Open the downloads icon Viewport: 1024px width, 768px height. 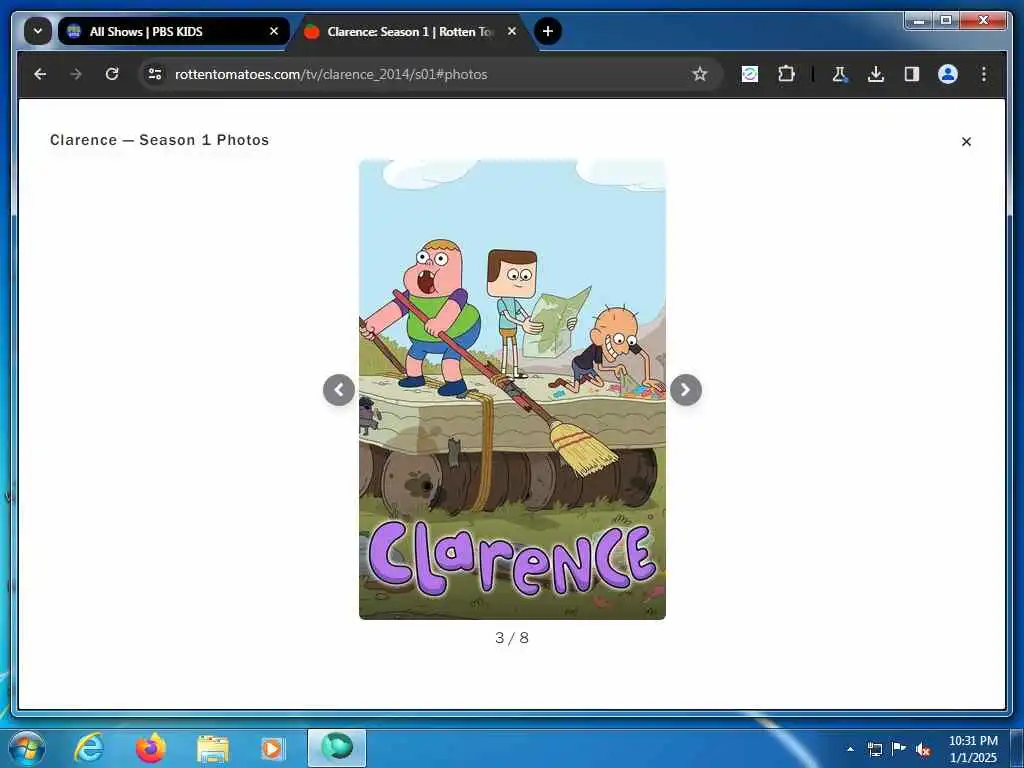876,74
